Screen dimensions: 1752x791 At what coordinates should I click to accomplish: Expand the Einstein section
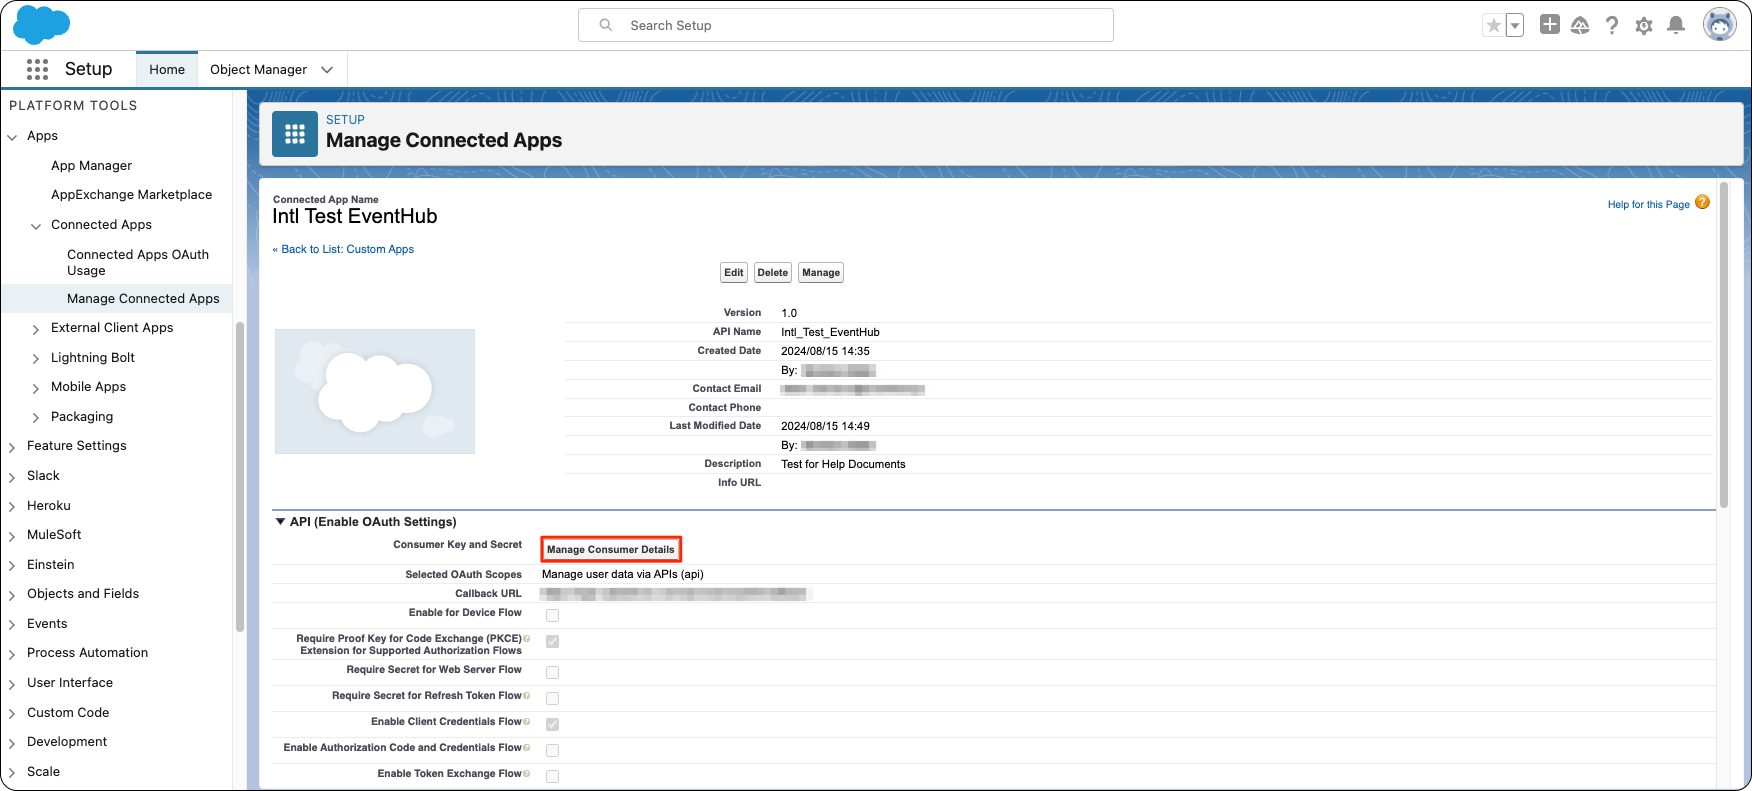tap(12, 566)
